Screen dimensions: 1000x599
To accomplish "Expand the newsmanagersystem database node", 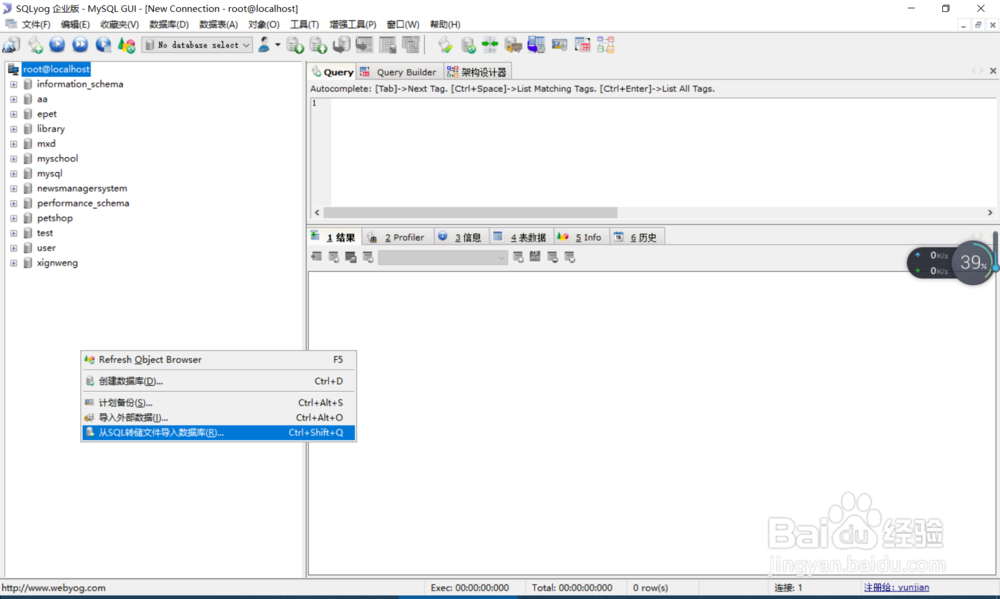I will coord(13,188).
